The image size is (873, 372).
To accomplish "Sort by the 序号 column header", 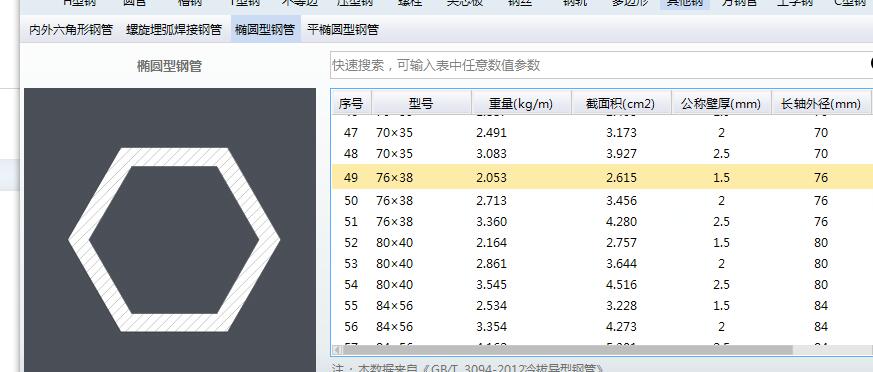I will coord(351,103).
